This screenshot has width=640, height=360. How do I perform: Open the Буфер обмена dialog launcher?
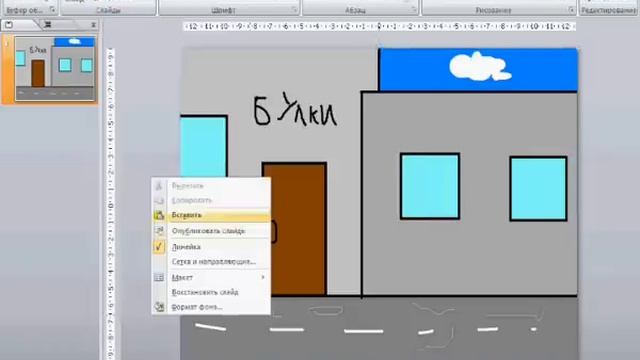(x=52, y=9)
